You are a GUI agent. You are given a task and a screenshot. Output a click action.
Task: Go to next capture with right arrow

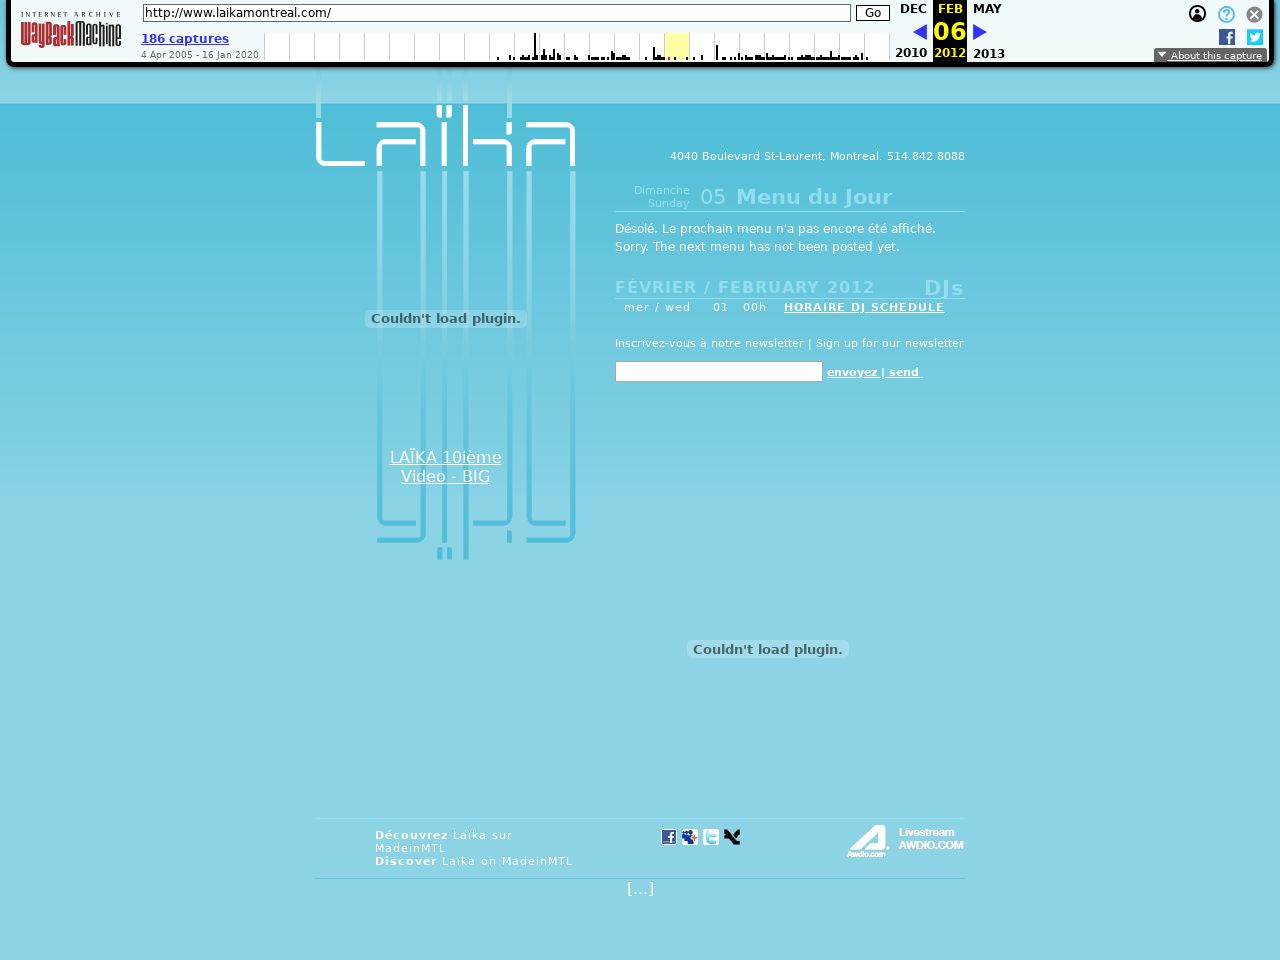980,32
